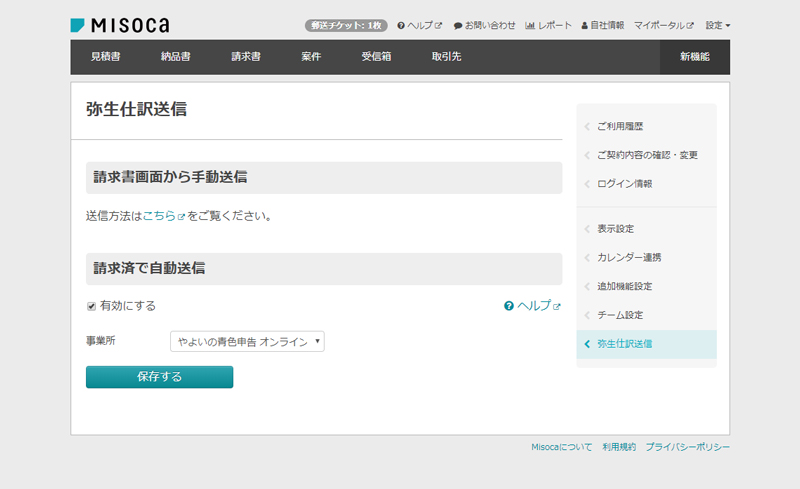The width and height of the screenshot is (800, 489).
Task: Select 弥生仕訳送信 in the sidebar
Action: (x=646, y=344)
